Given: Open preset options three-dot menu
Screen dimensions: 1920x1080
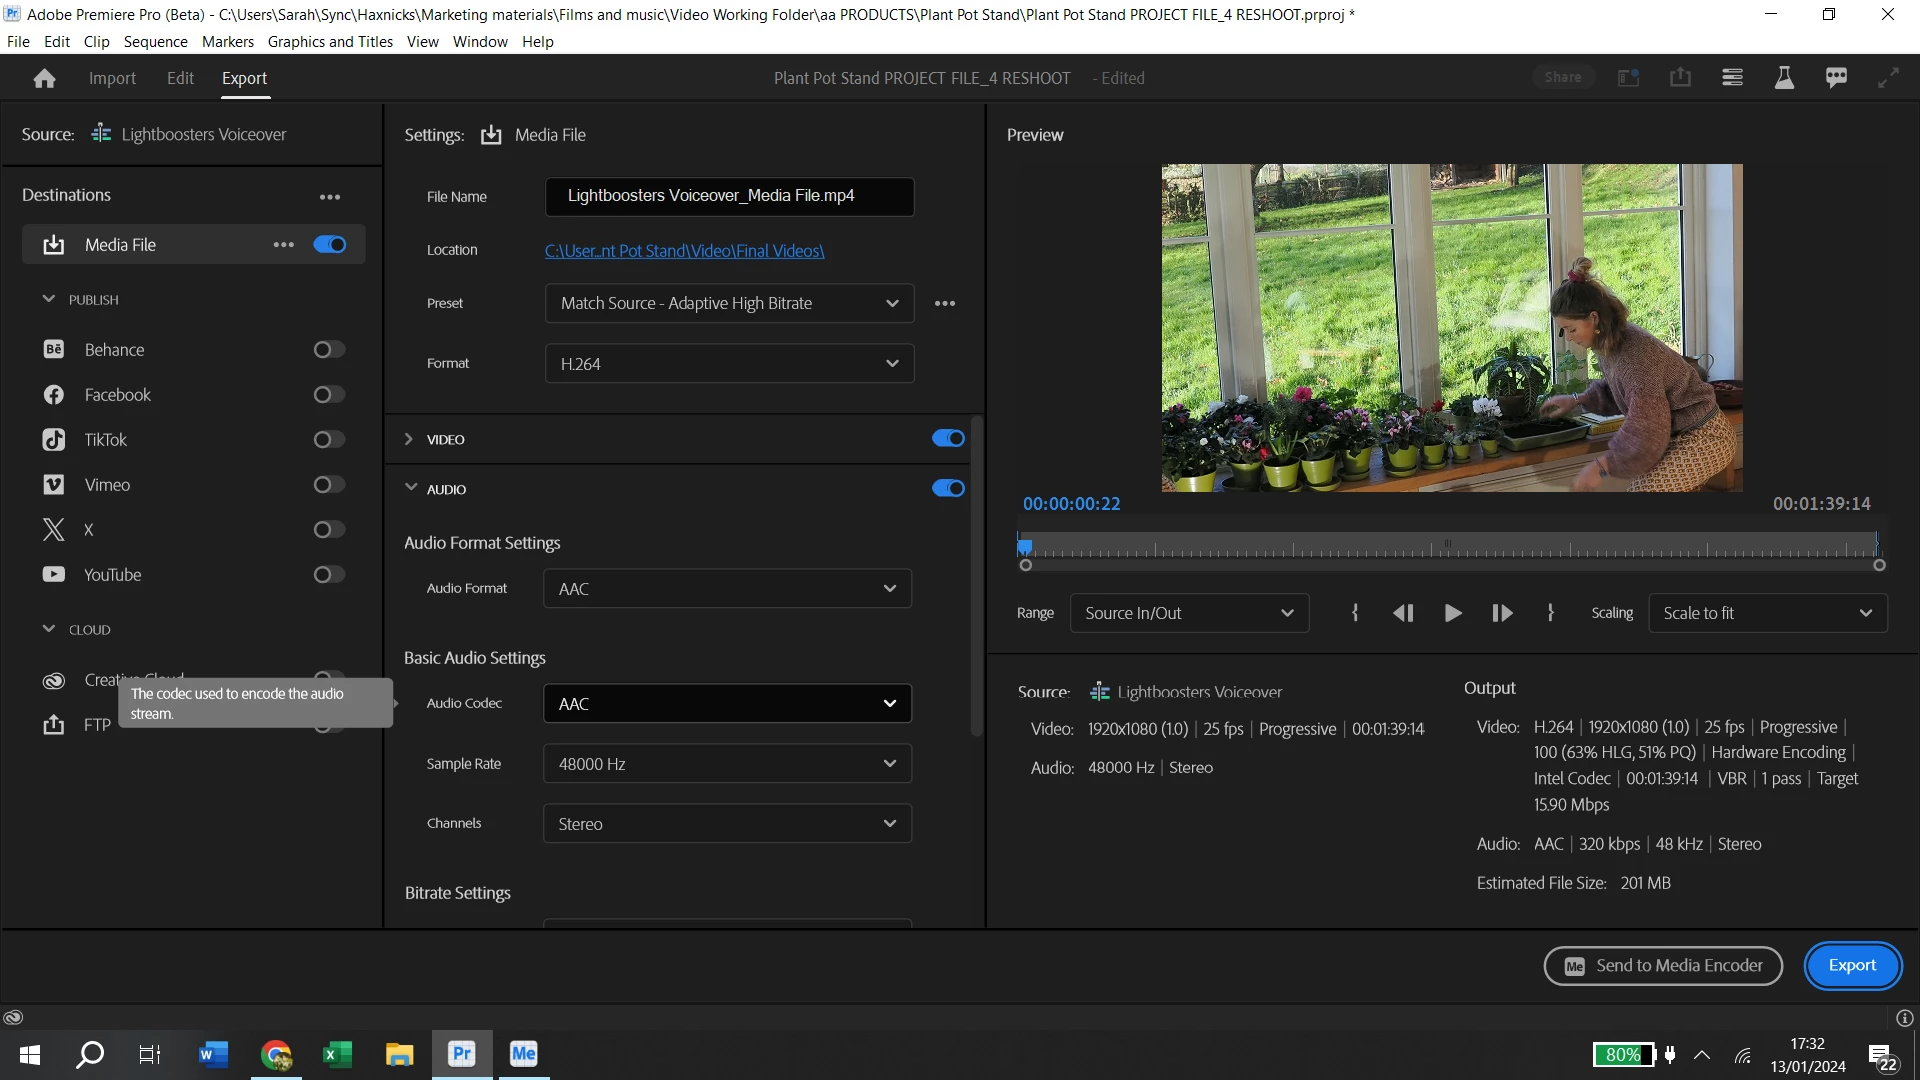Looking at the screenshot, I should pos(945,303).
